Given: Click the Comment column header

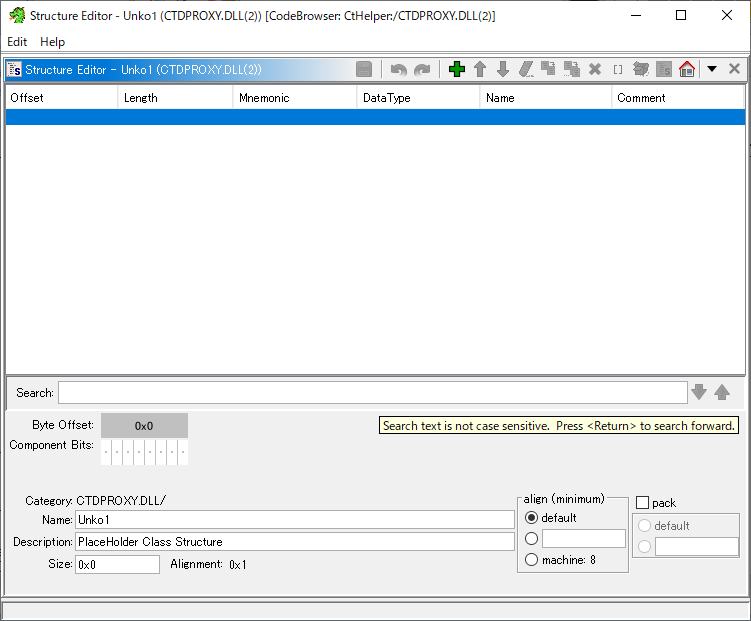Looking at the screenshot, I should coord(678,98).
